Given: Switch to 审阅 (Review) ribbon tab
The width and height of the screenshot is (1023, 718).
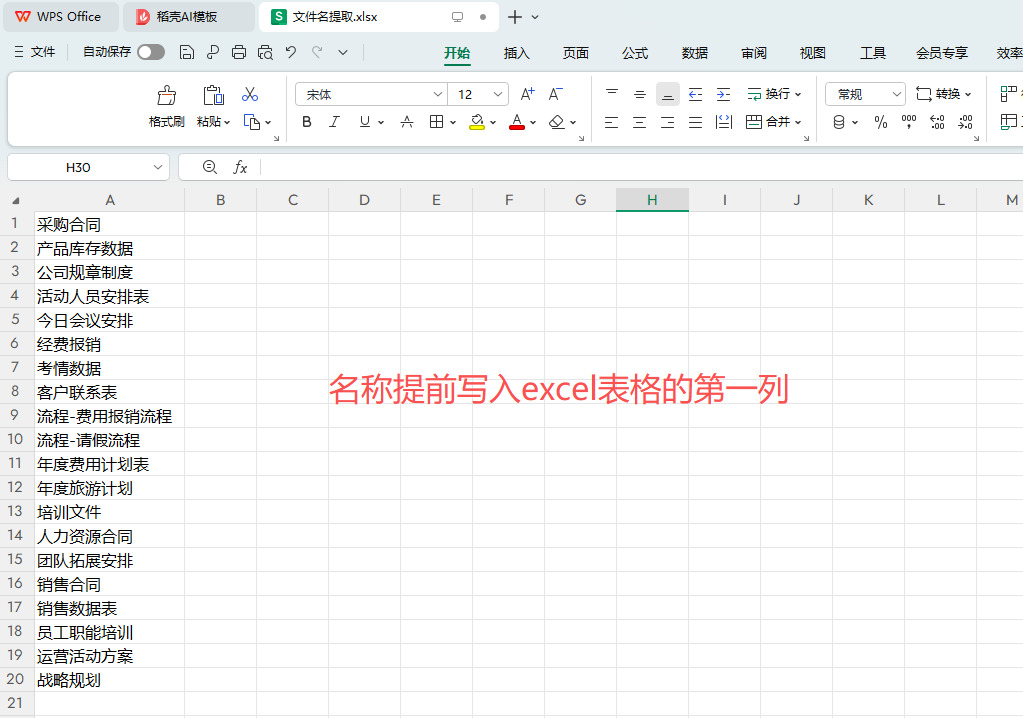Looking at the screenshot, I should (754, 53).
